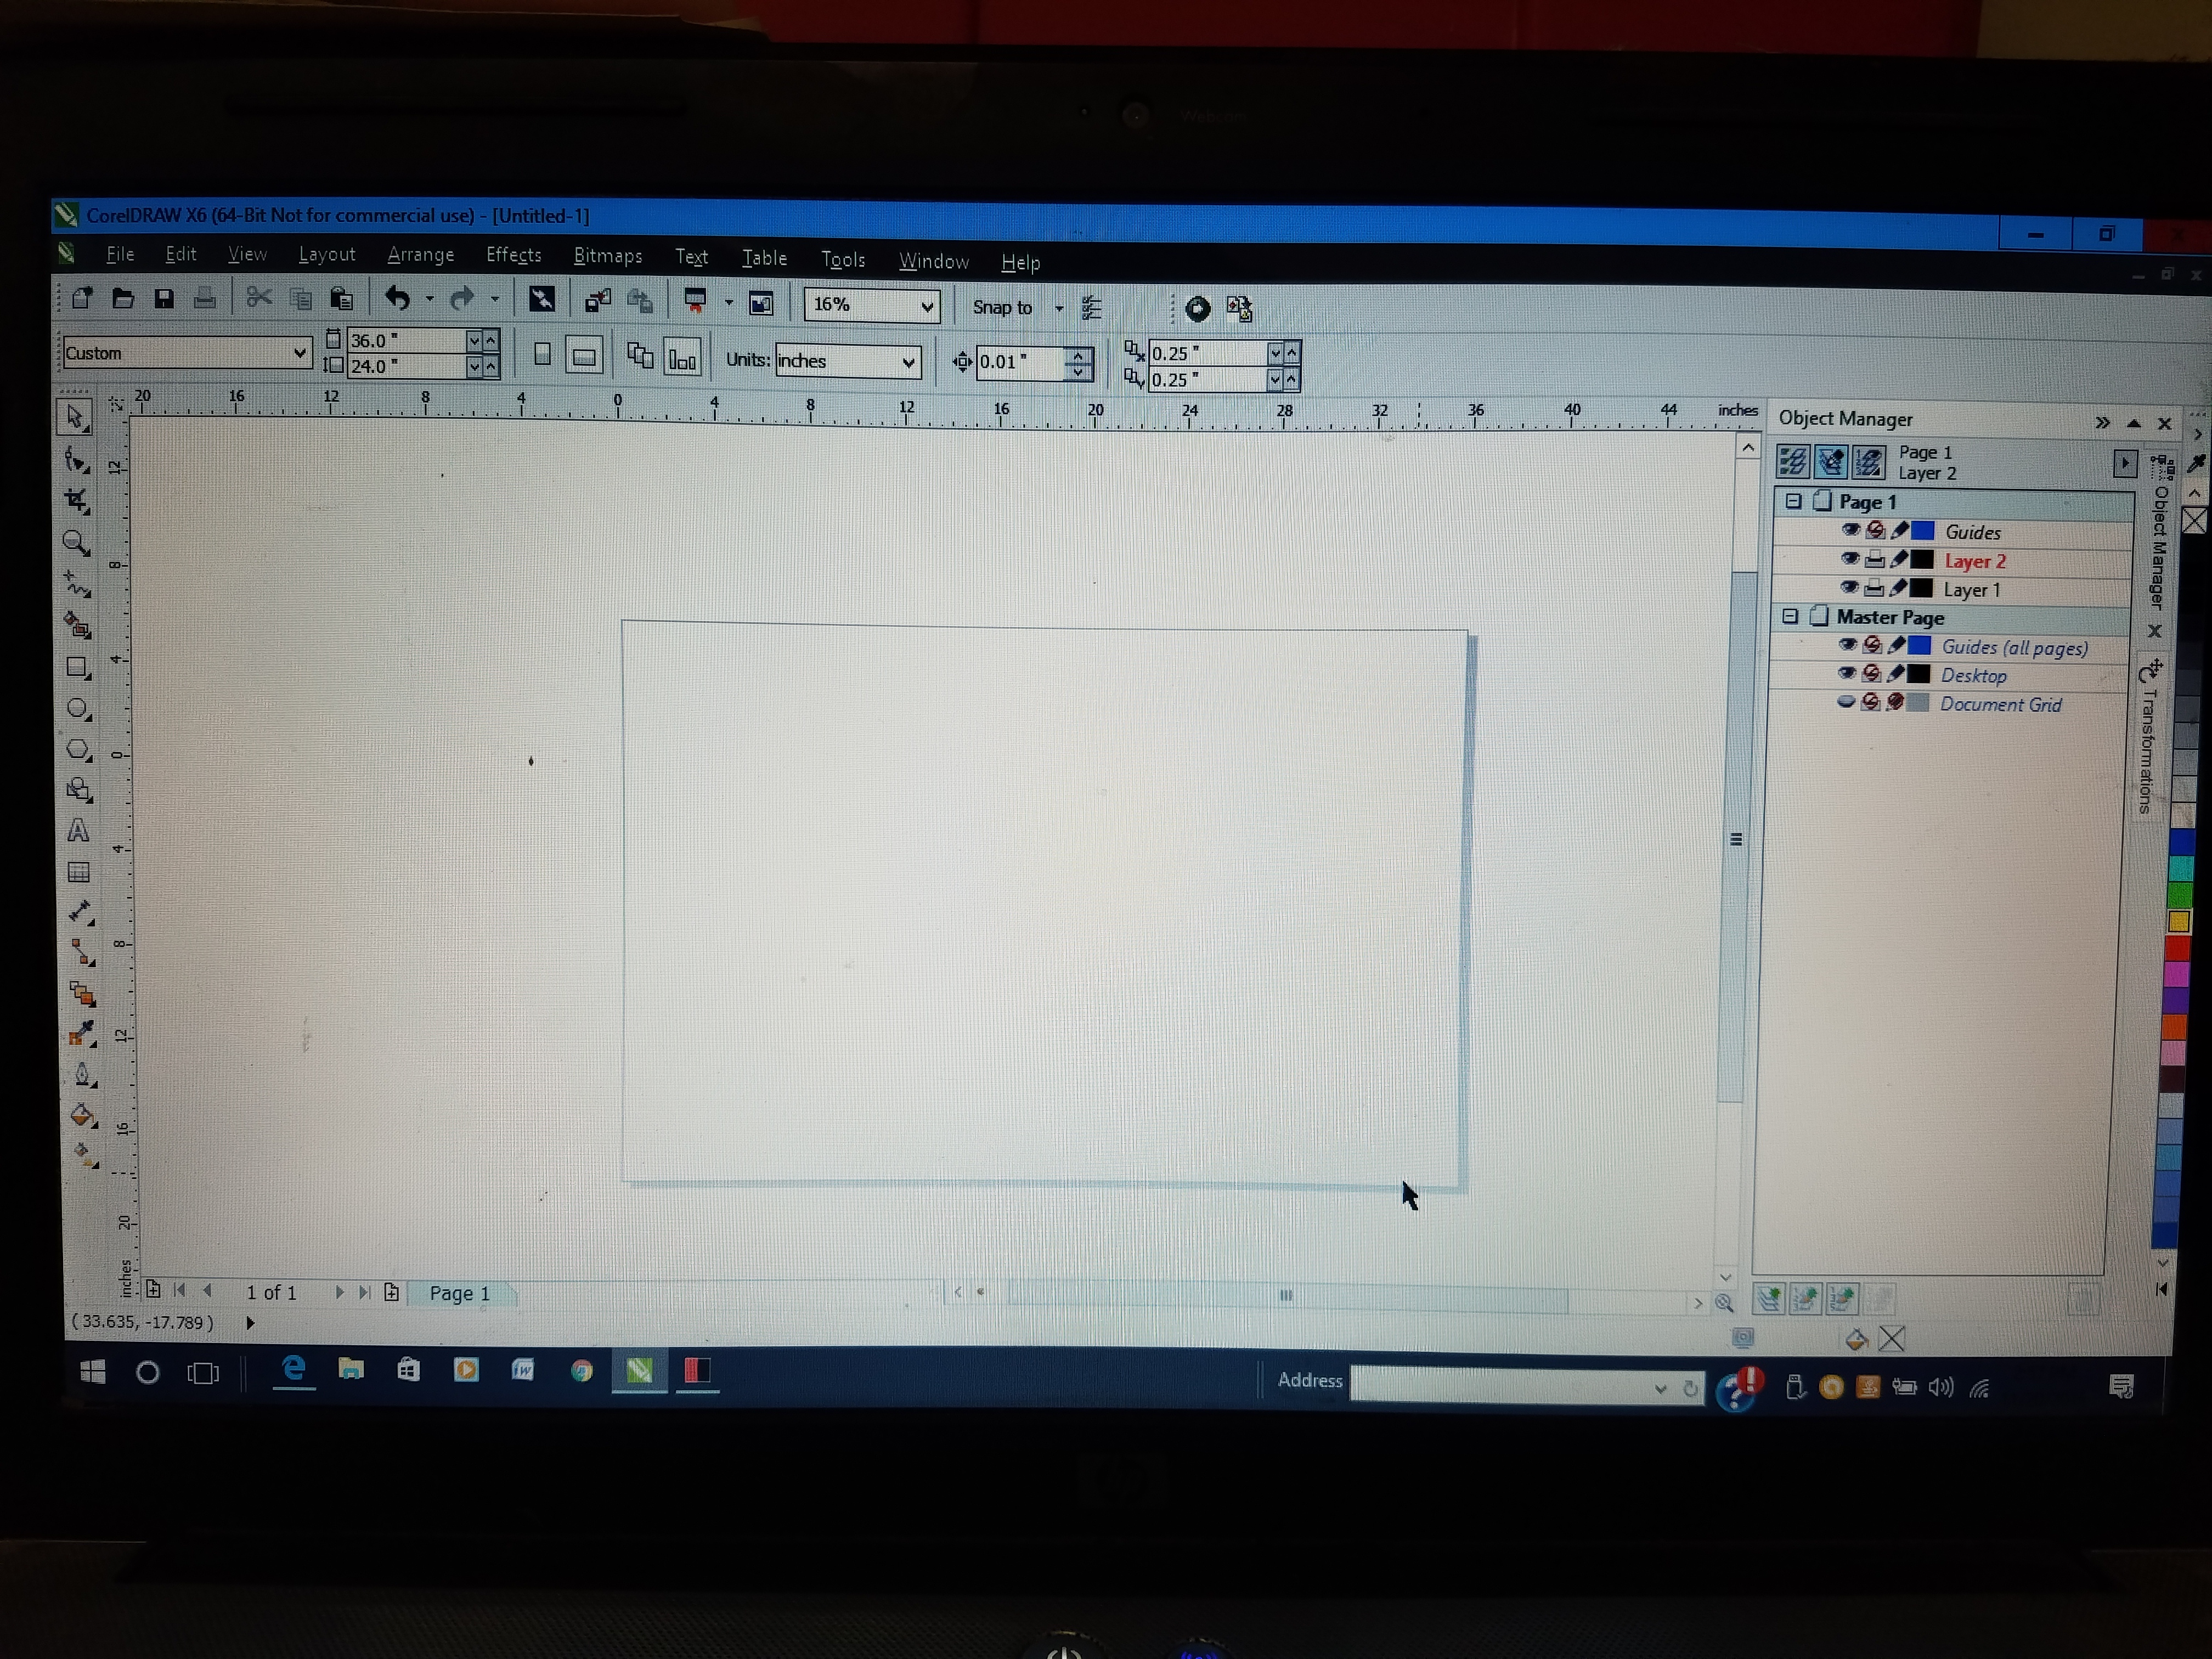
Task: Select the Crop tool
Action: 76,499
